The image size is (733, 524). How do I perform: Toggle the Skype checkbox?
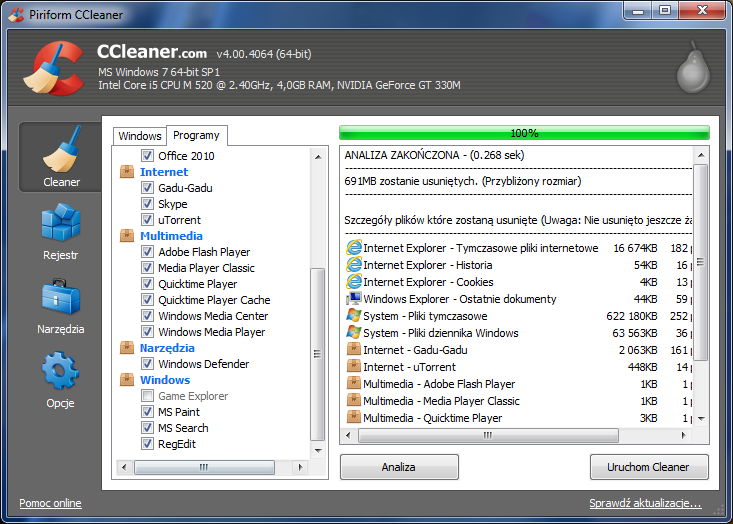pos(147,204)
